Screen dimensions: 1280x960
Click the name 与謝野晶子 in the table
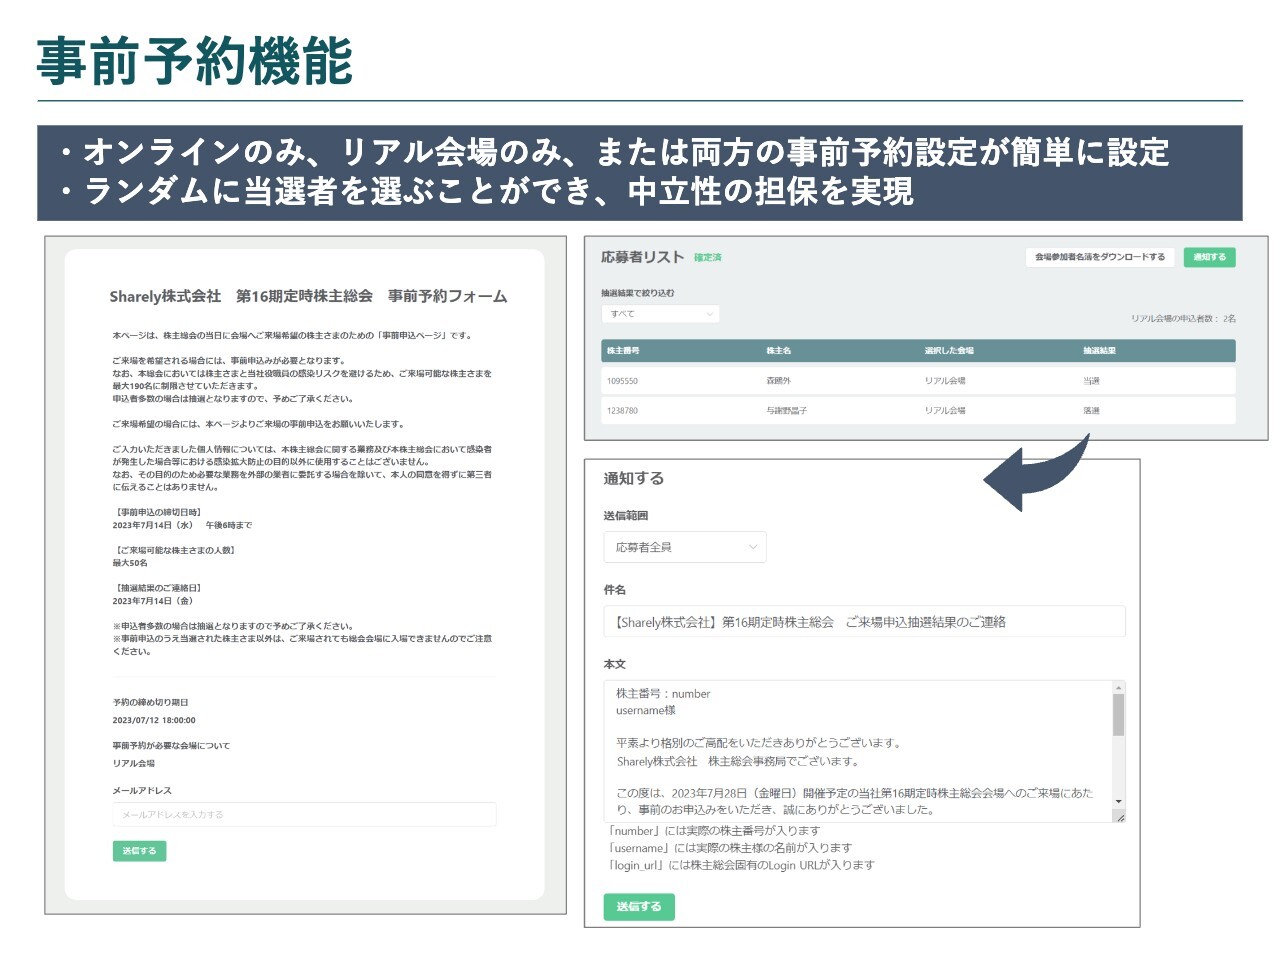click(x=786, y=411)
